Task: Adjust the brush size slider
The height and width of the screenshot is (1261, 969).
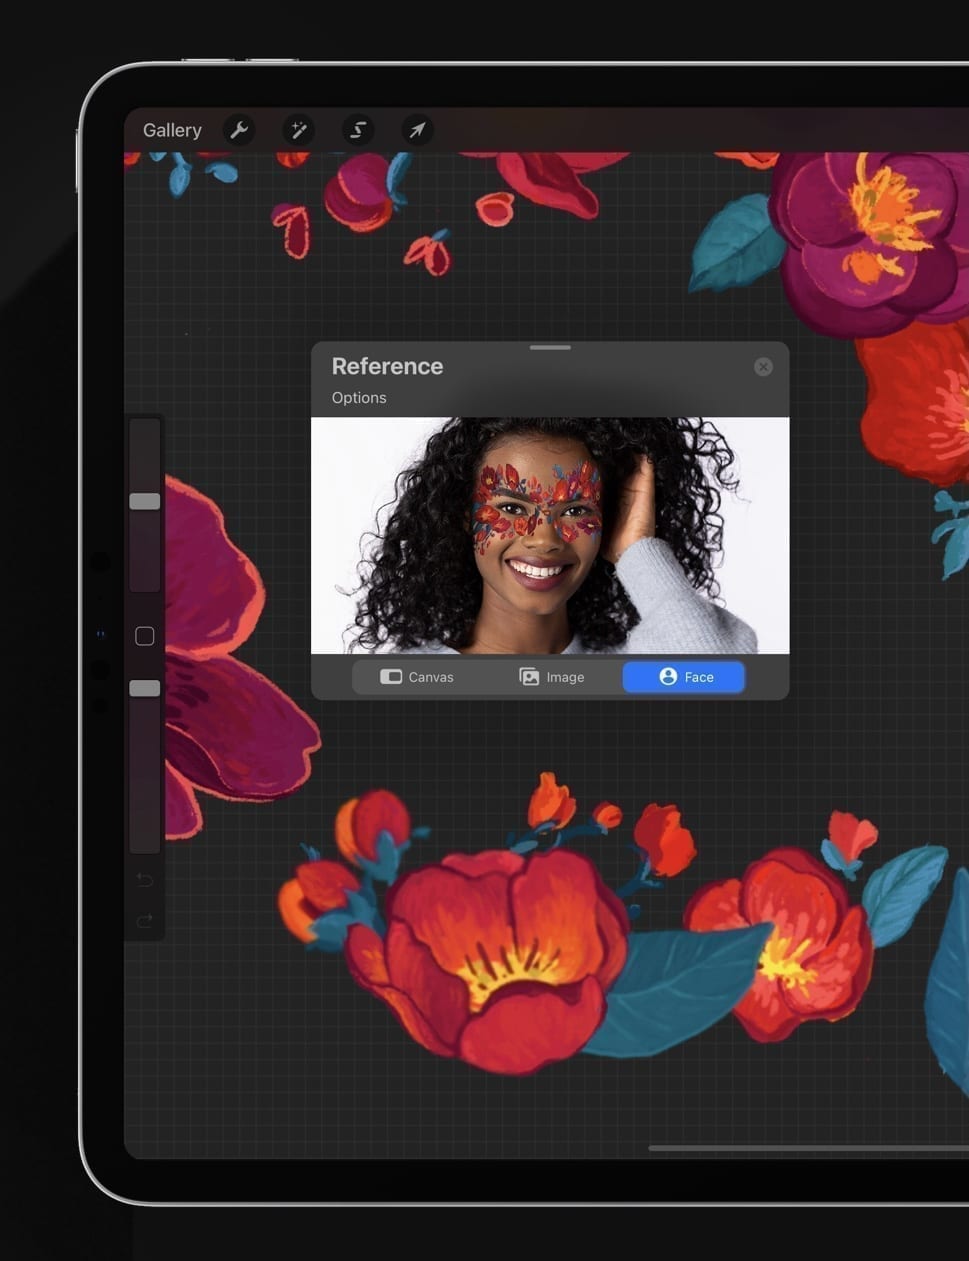Action: pyautogui.click(x=144, y=500)
